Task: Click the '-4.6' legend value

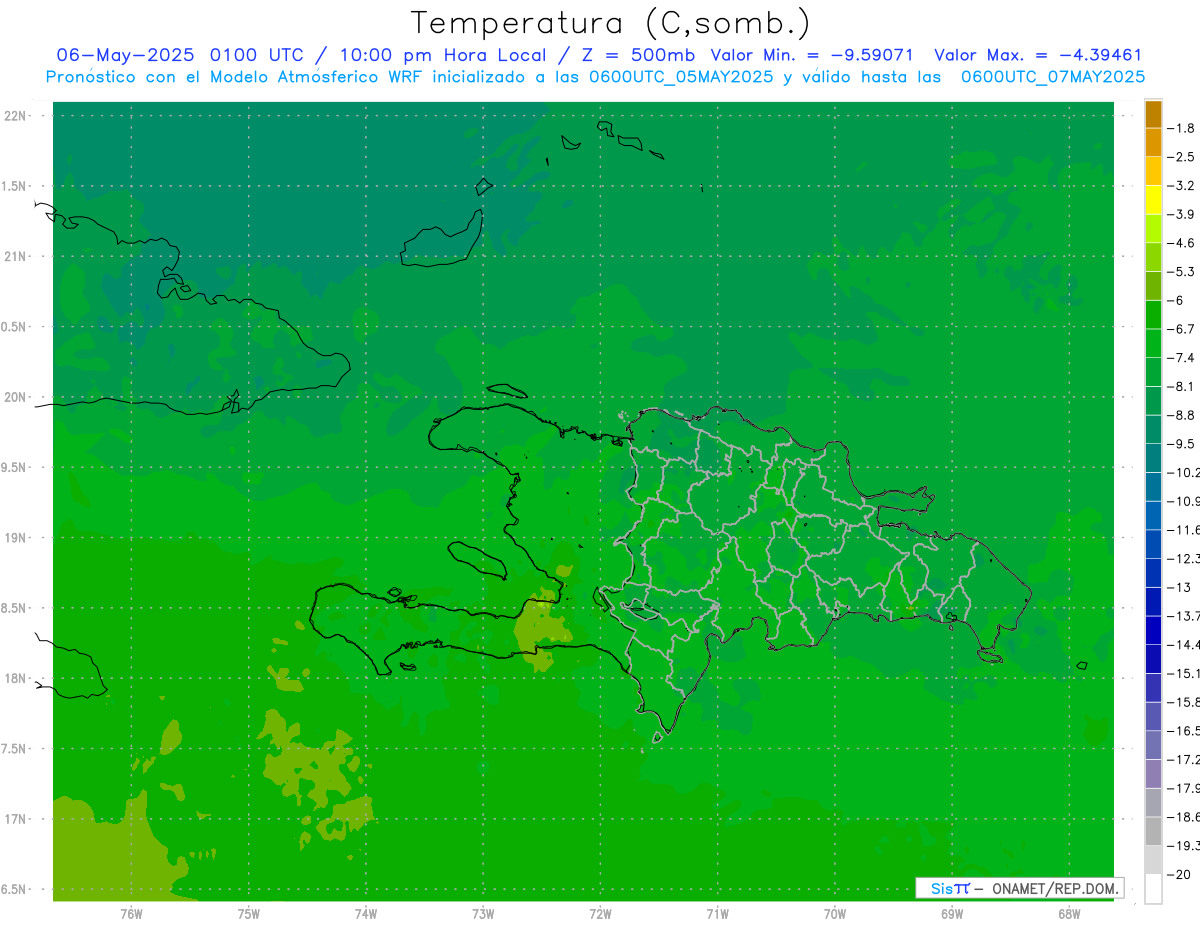Action: (1181, 243)
